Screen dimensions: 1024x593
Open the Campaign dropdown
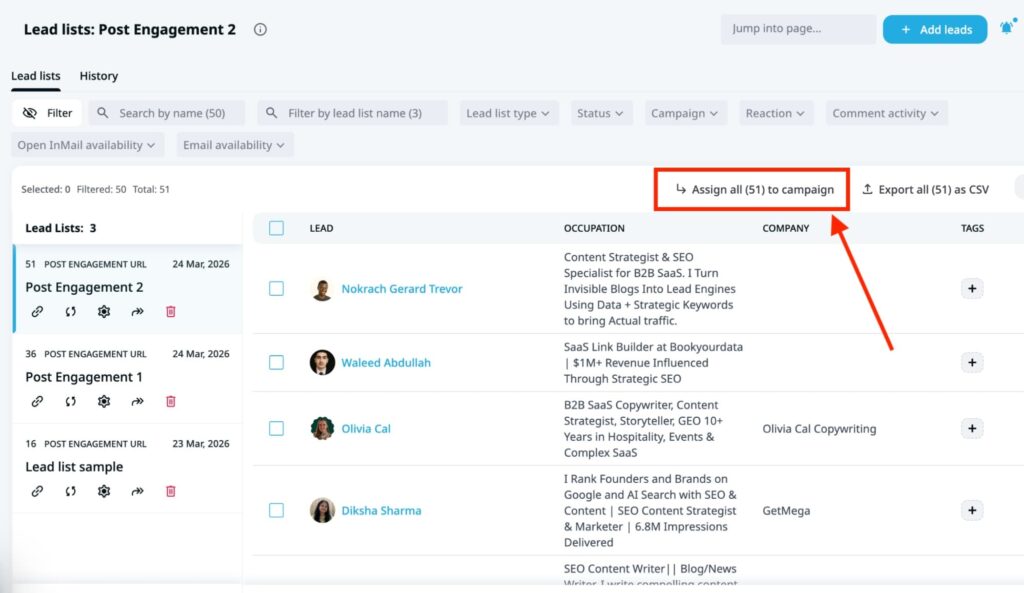point(684,112)
